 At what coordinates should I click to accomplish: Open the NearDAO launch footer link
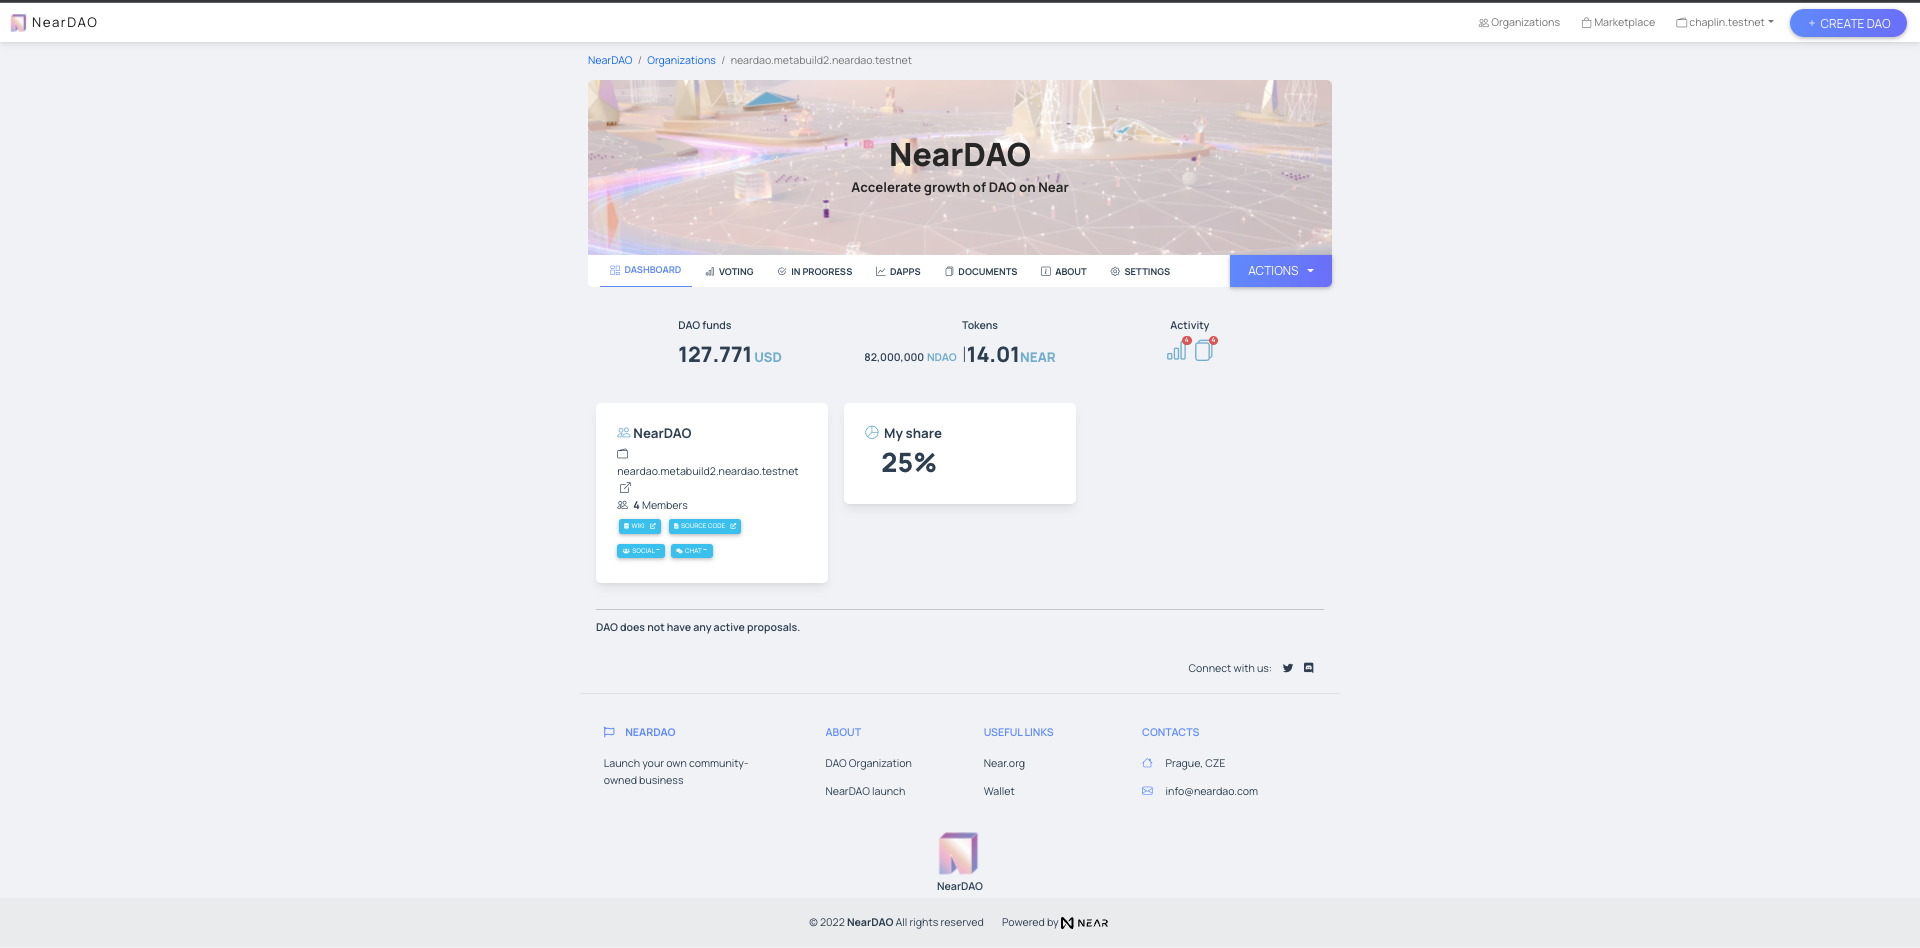coord(865,792)
